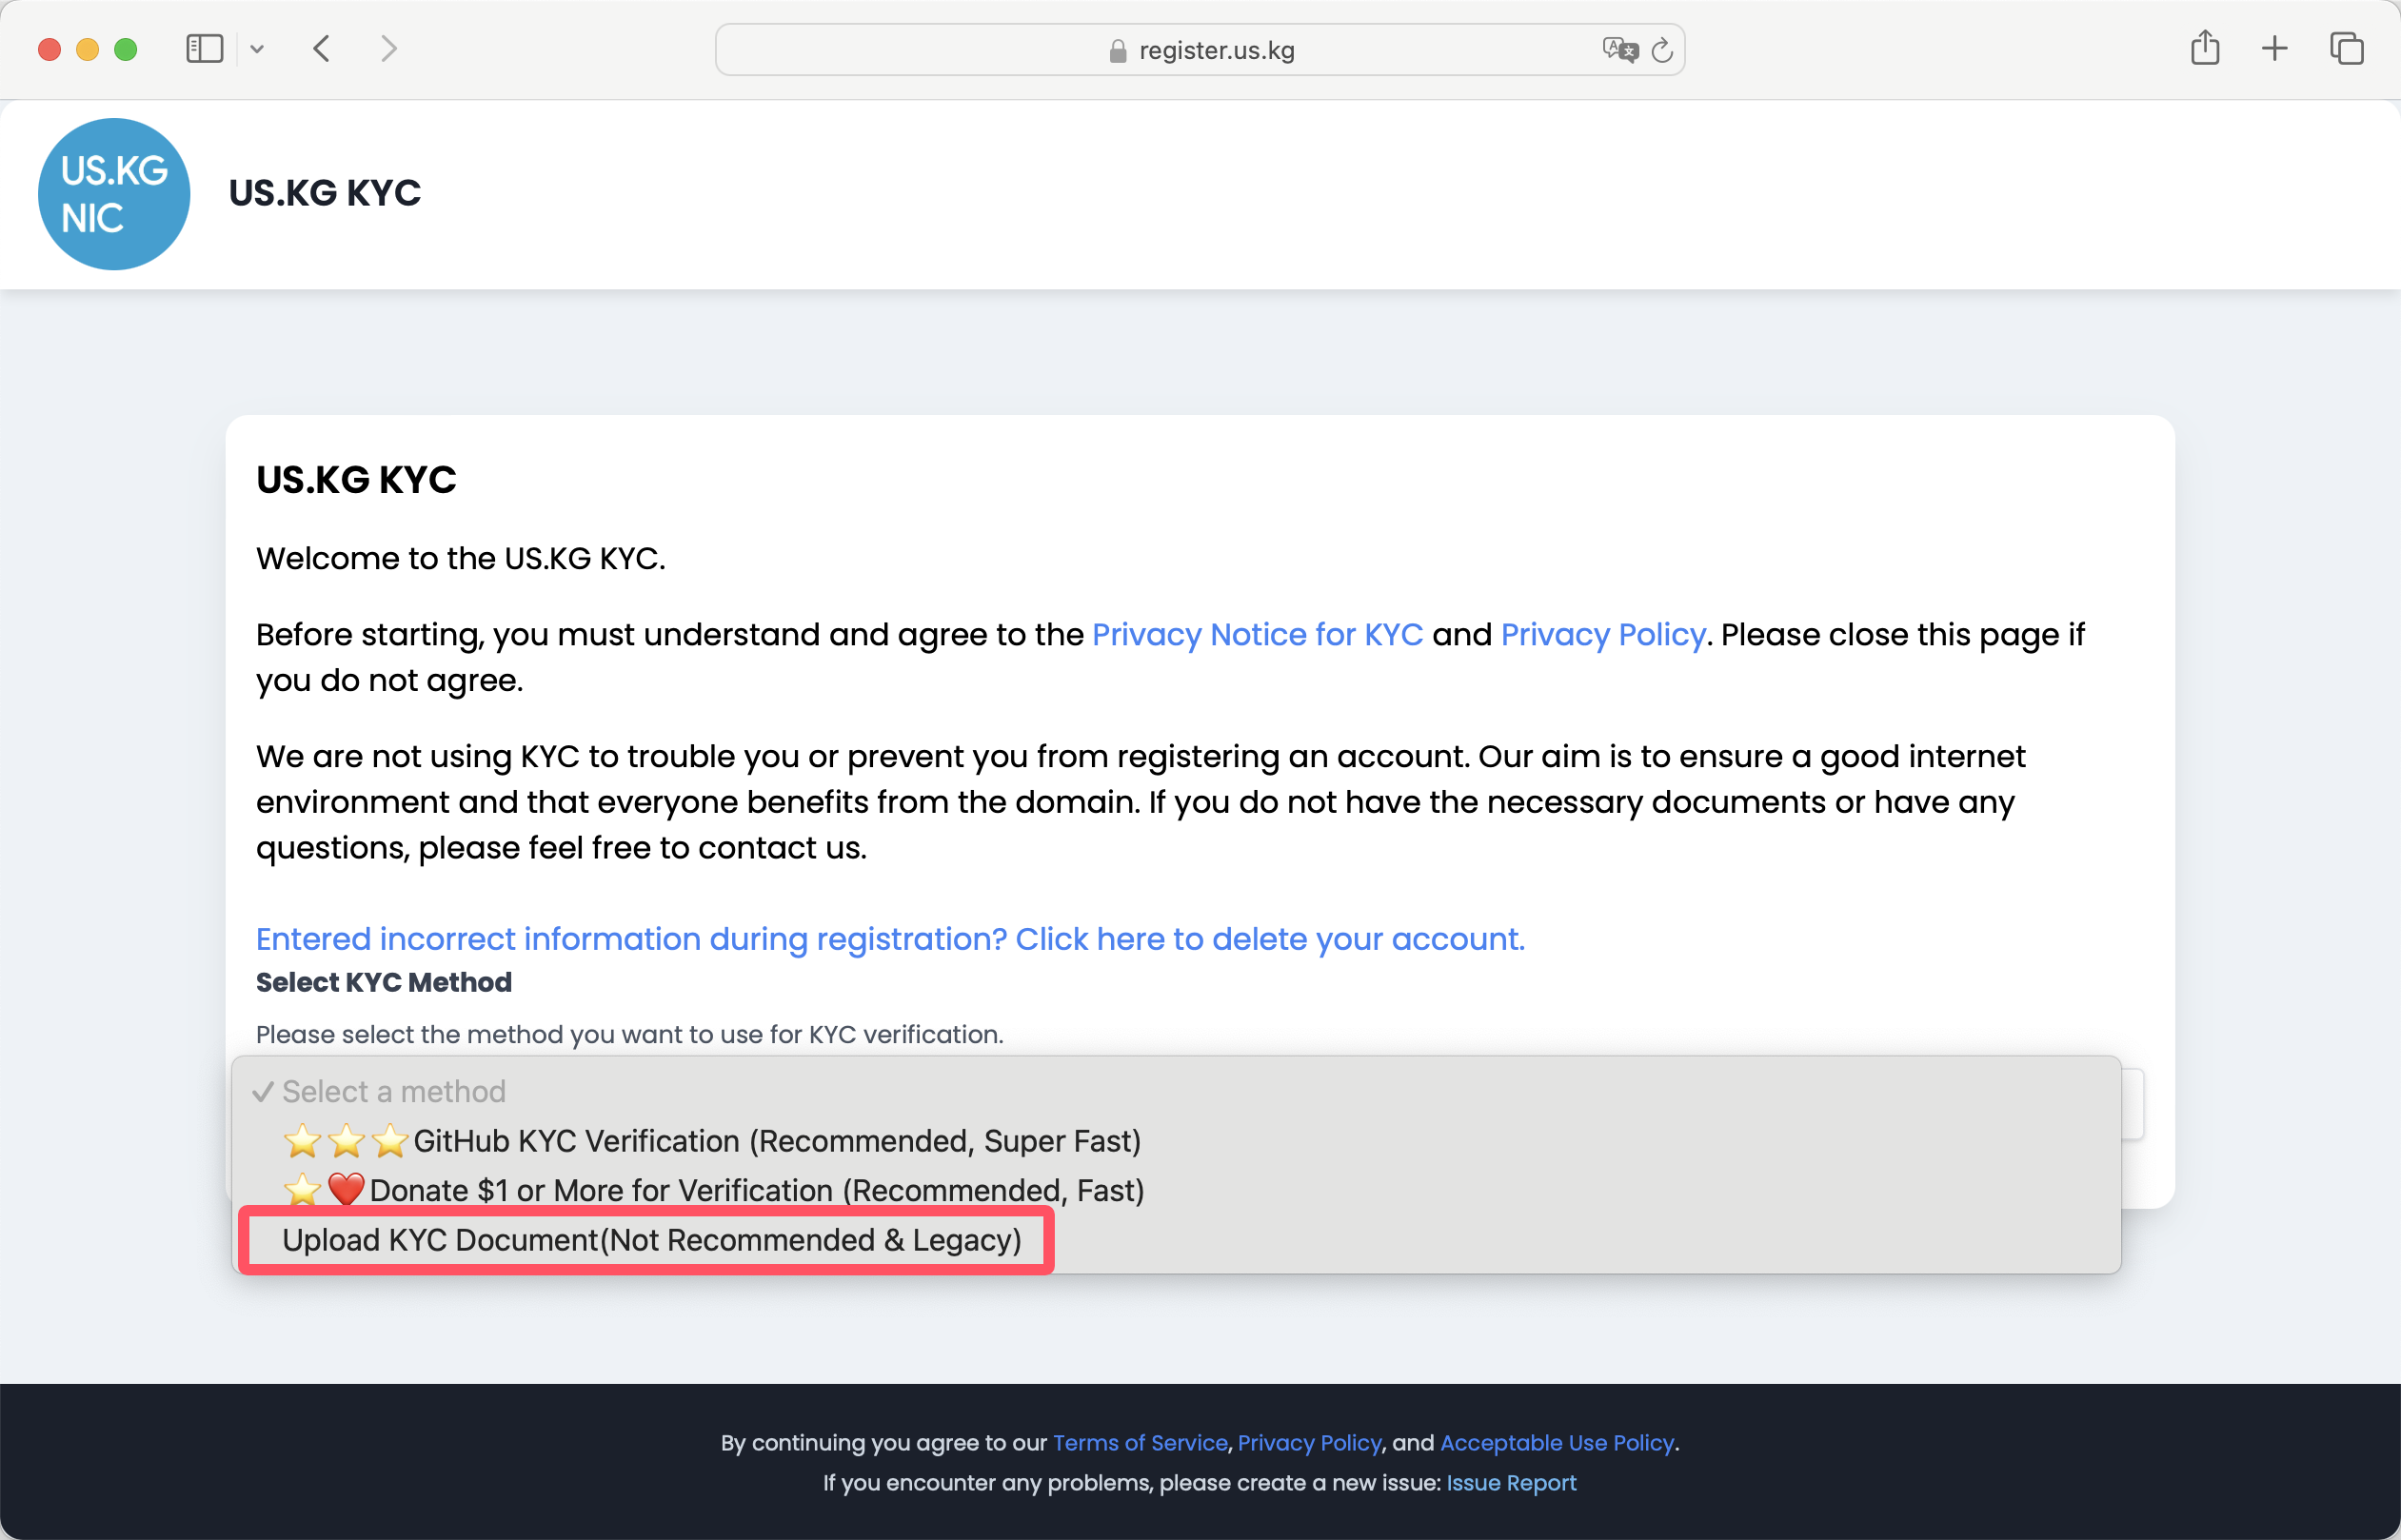Click the delete your account link

click(890, 939)
